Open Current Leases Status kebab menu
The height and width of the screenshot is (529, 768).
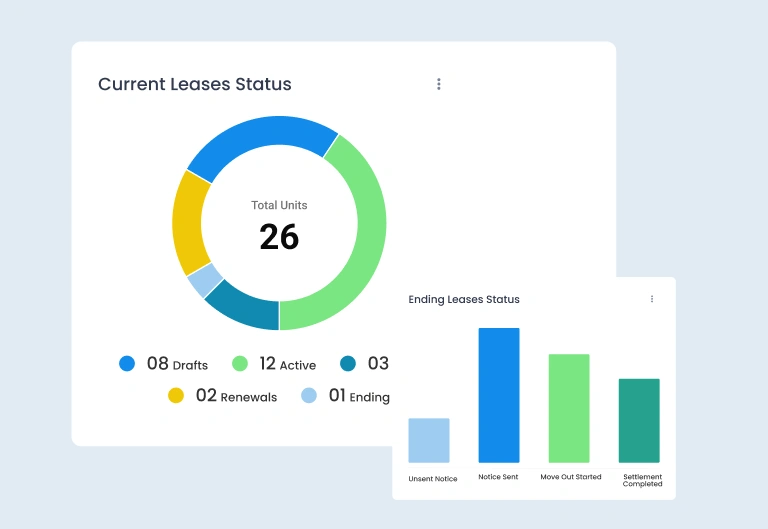(x=438, y=84)
